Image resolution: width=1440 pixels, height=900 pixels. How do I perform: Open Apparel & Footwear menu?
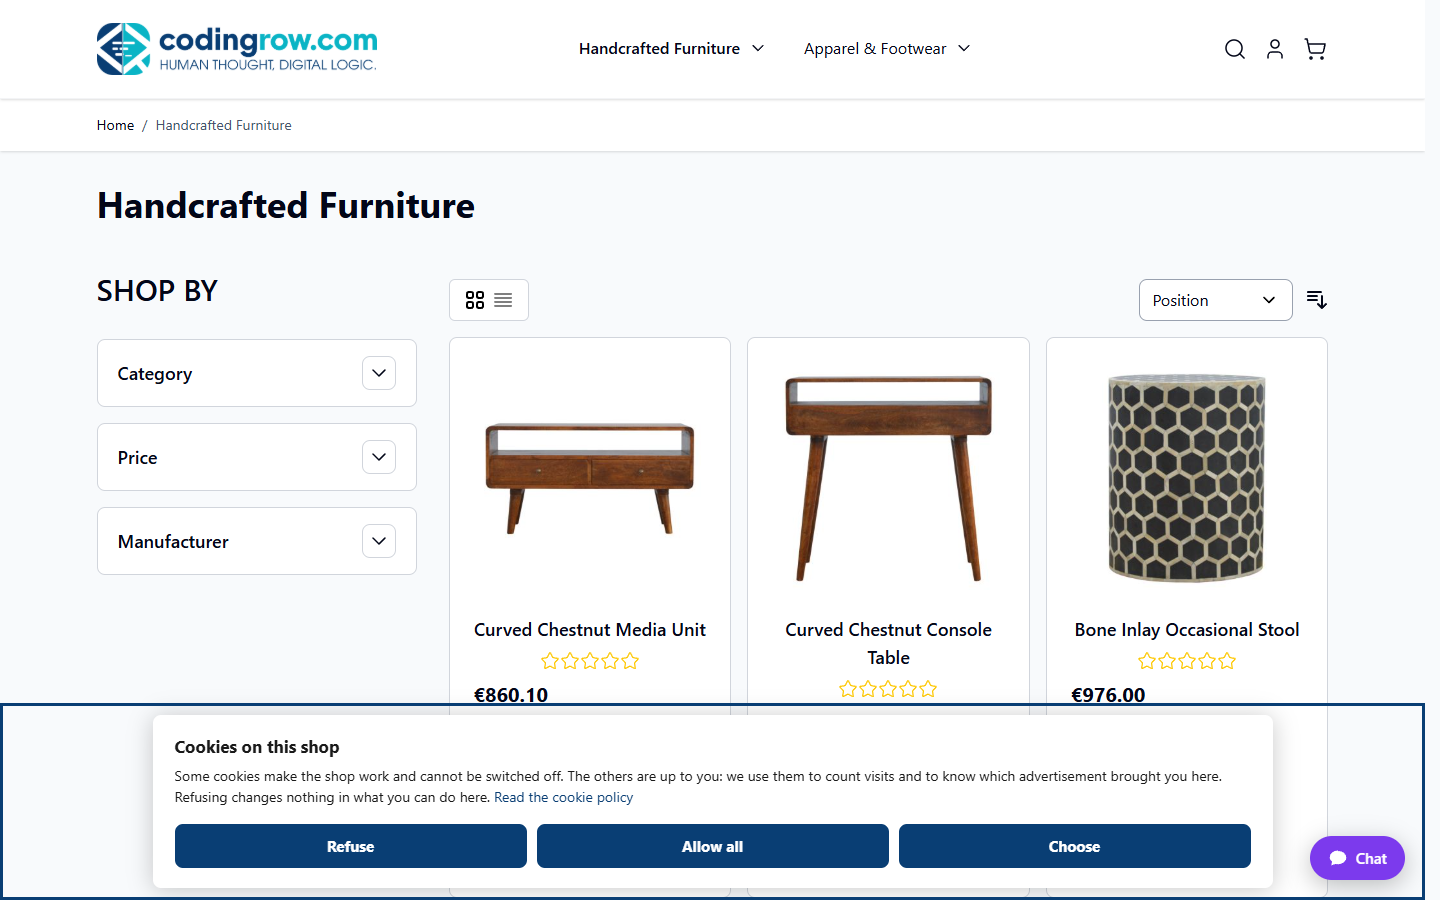[887, 48]
